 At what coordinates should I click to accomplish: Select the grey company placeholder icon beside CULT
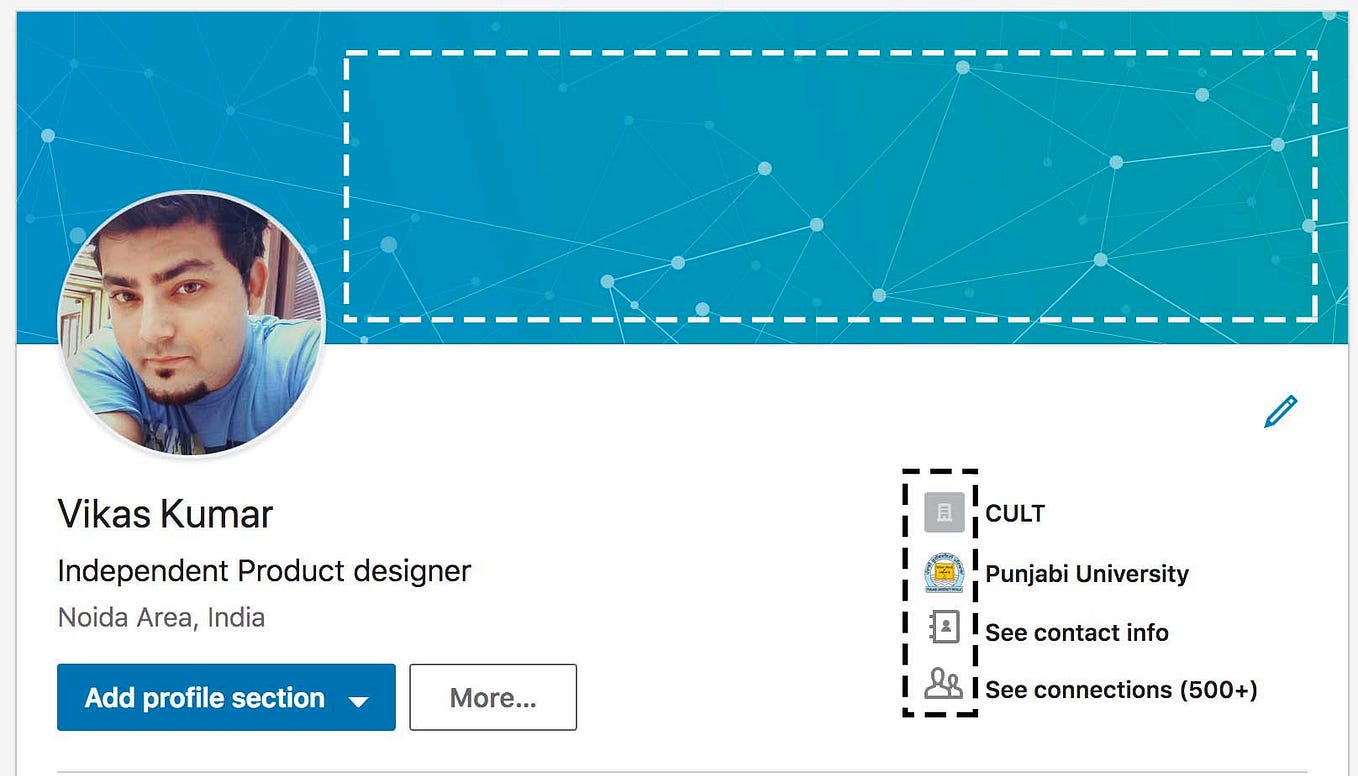pyautogui.click(x=944, y=512)
